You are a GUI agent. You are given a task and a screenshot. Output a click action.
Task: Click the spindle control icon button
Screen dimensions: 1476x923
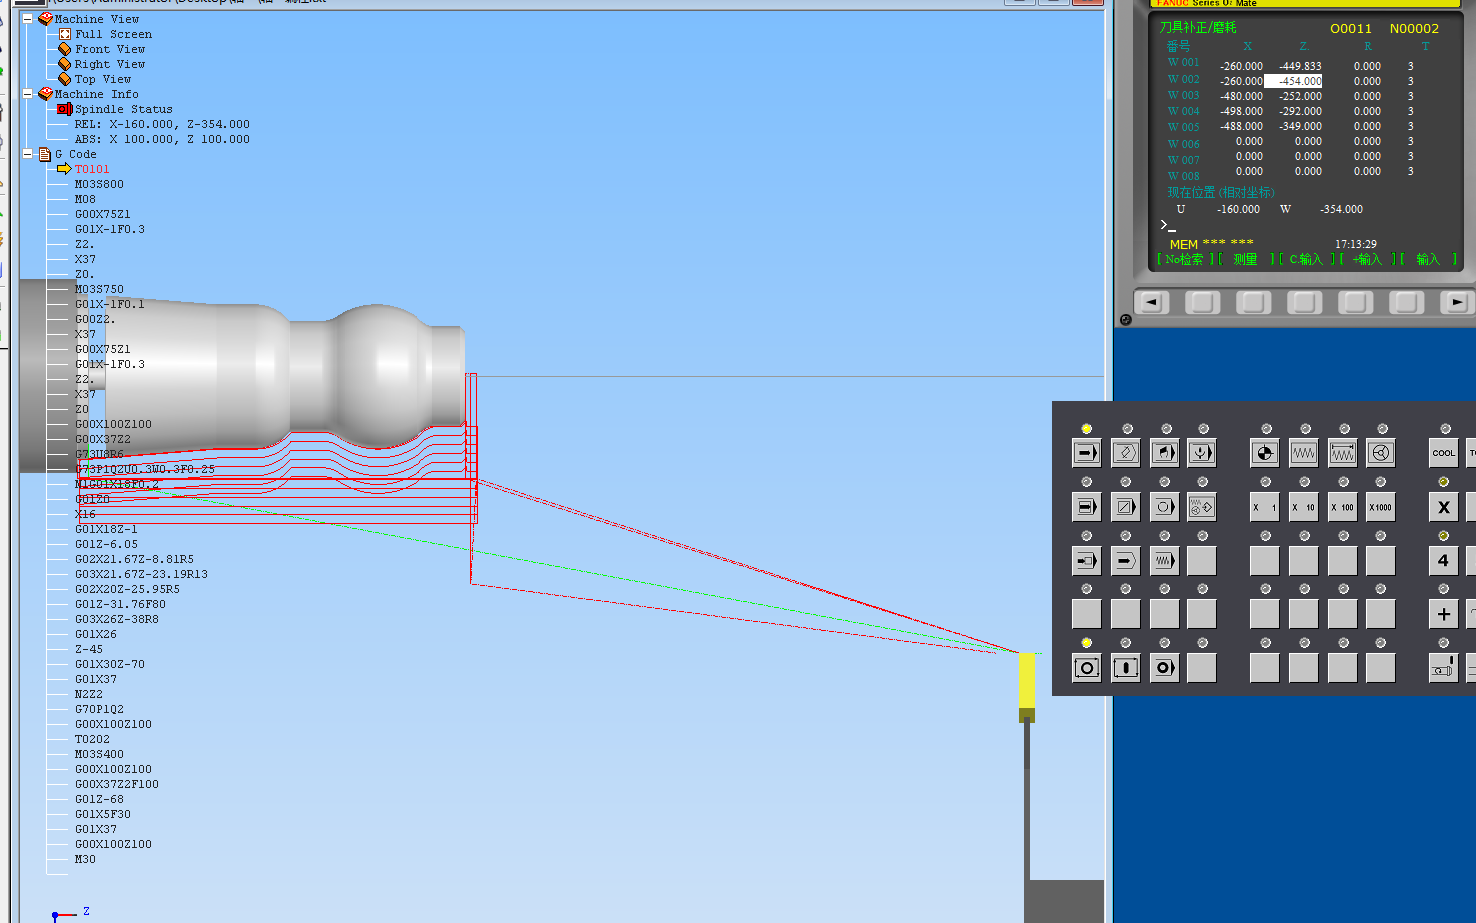click(x=1444, y=668)
